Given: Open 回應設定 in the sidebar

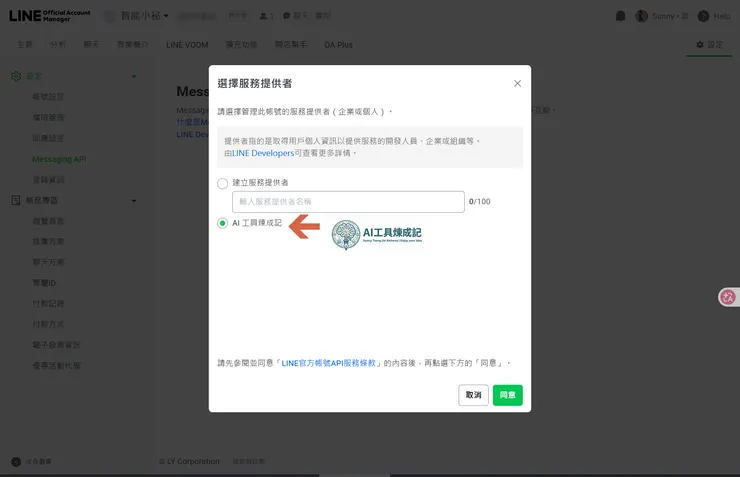Looking at the screenshot, I should tap(48, 138).
